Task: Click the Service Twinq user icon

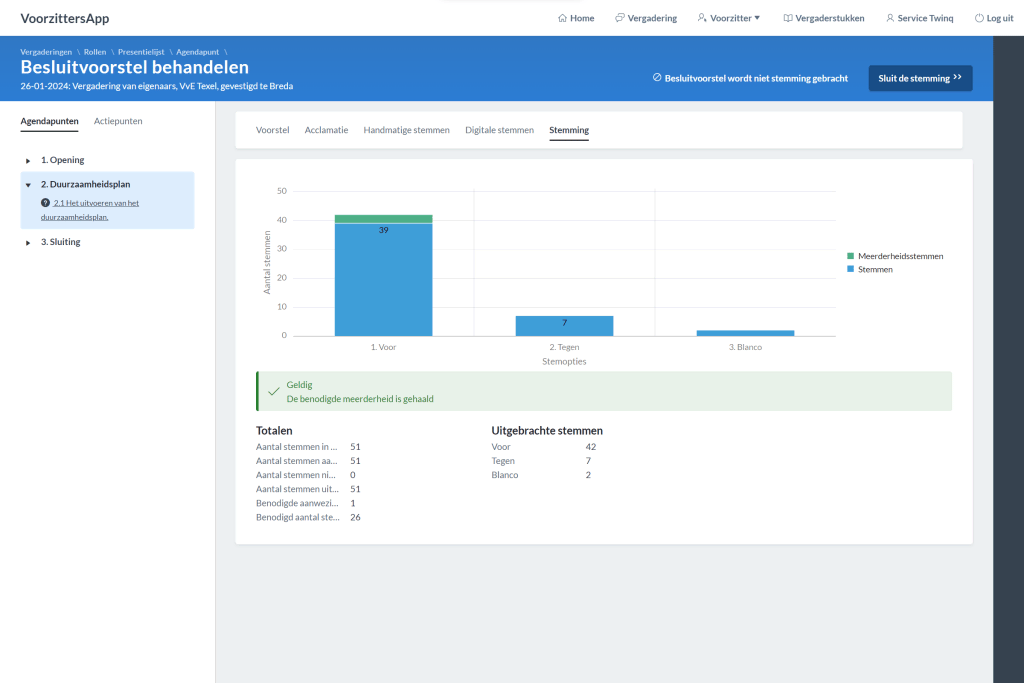Action: click(x=890, y=18)
